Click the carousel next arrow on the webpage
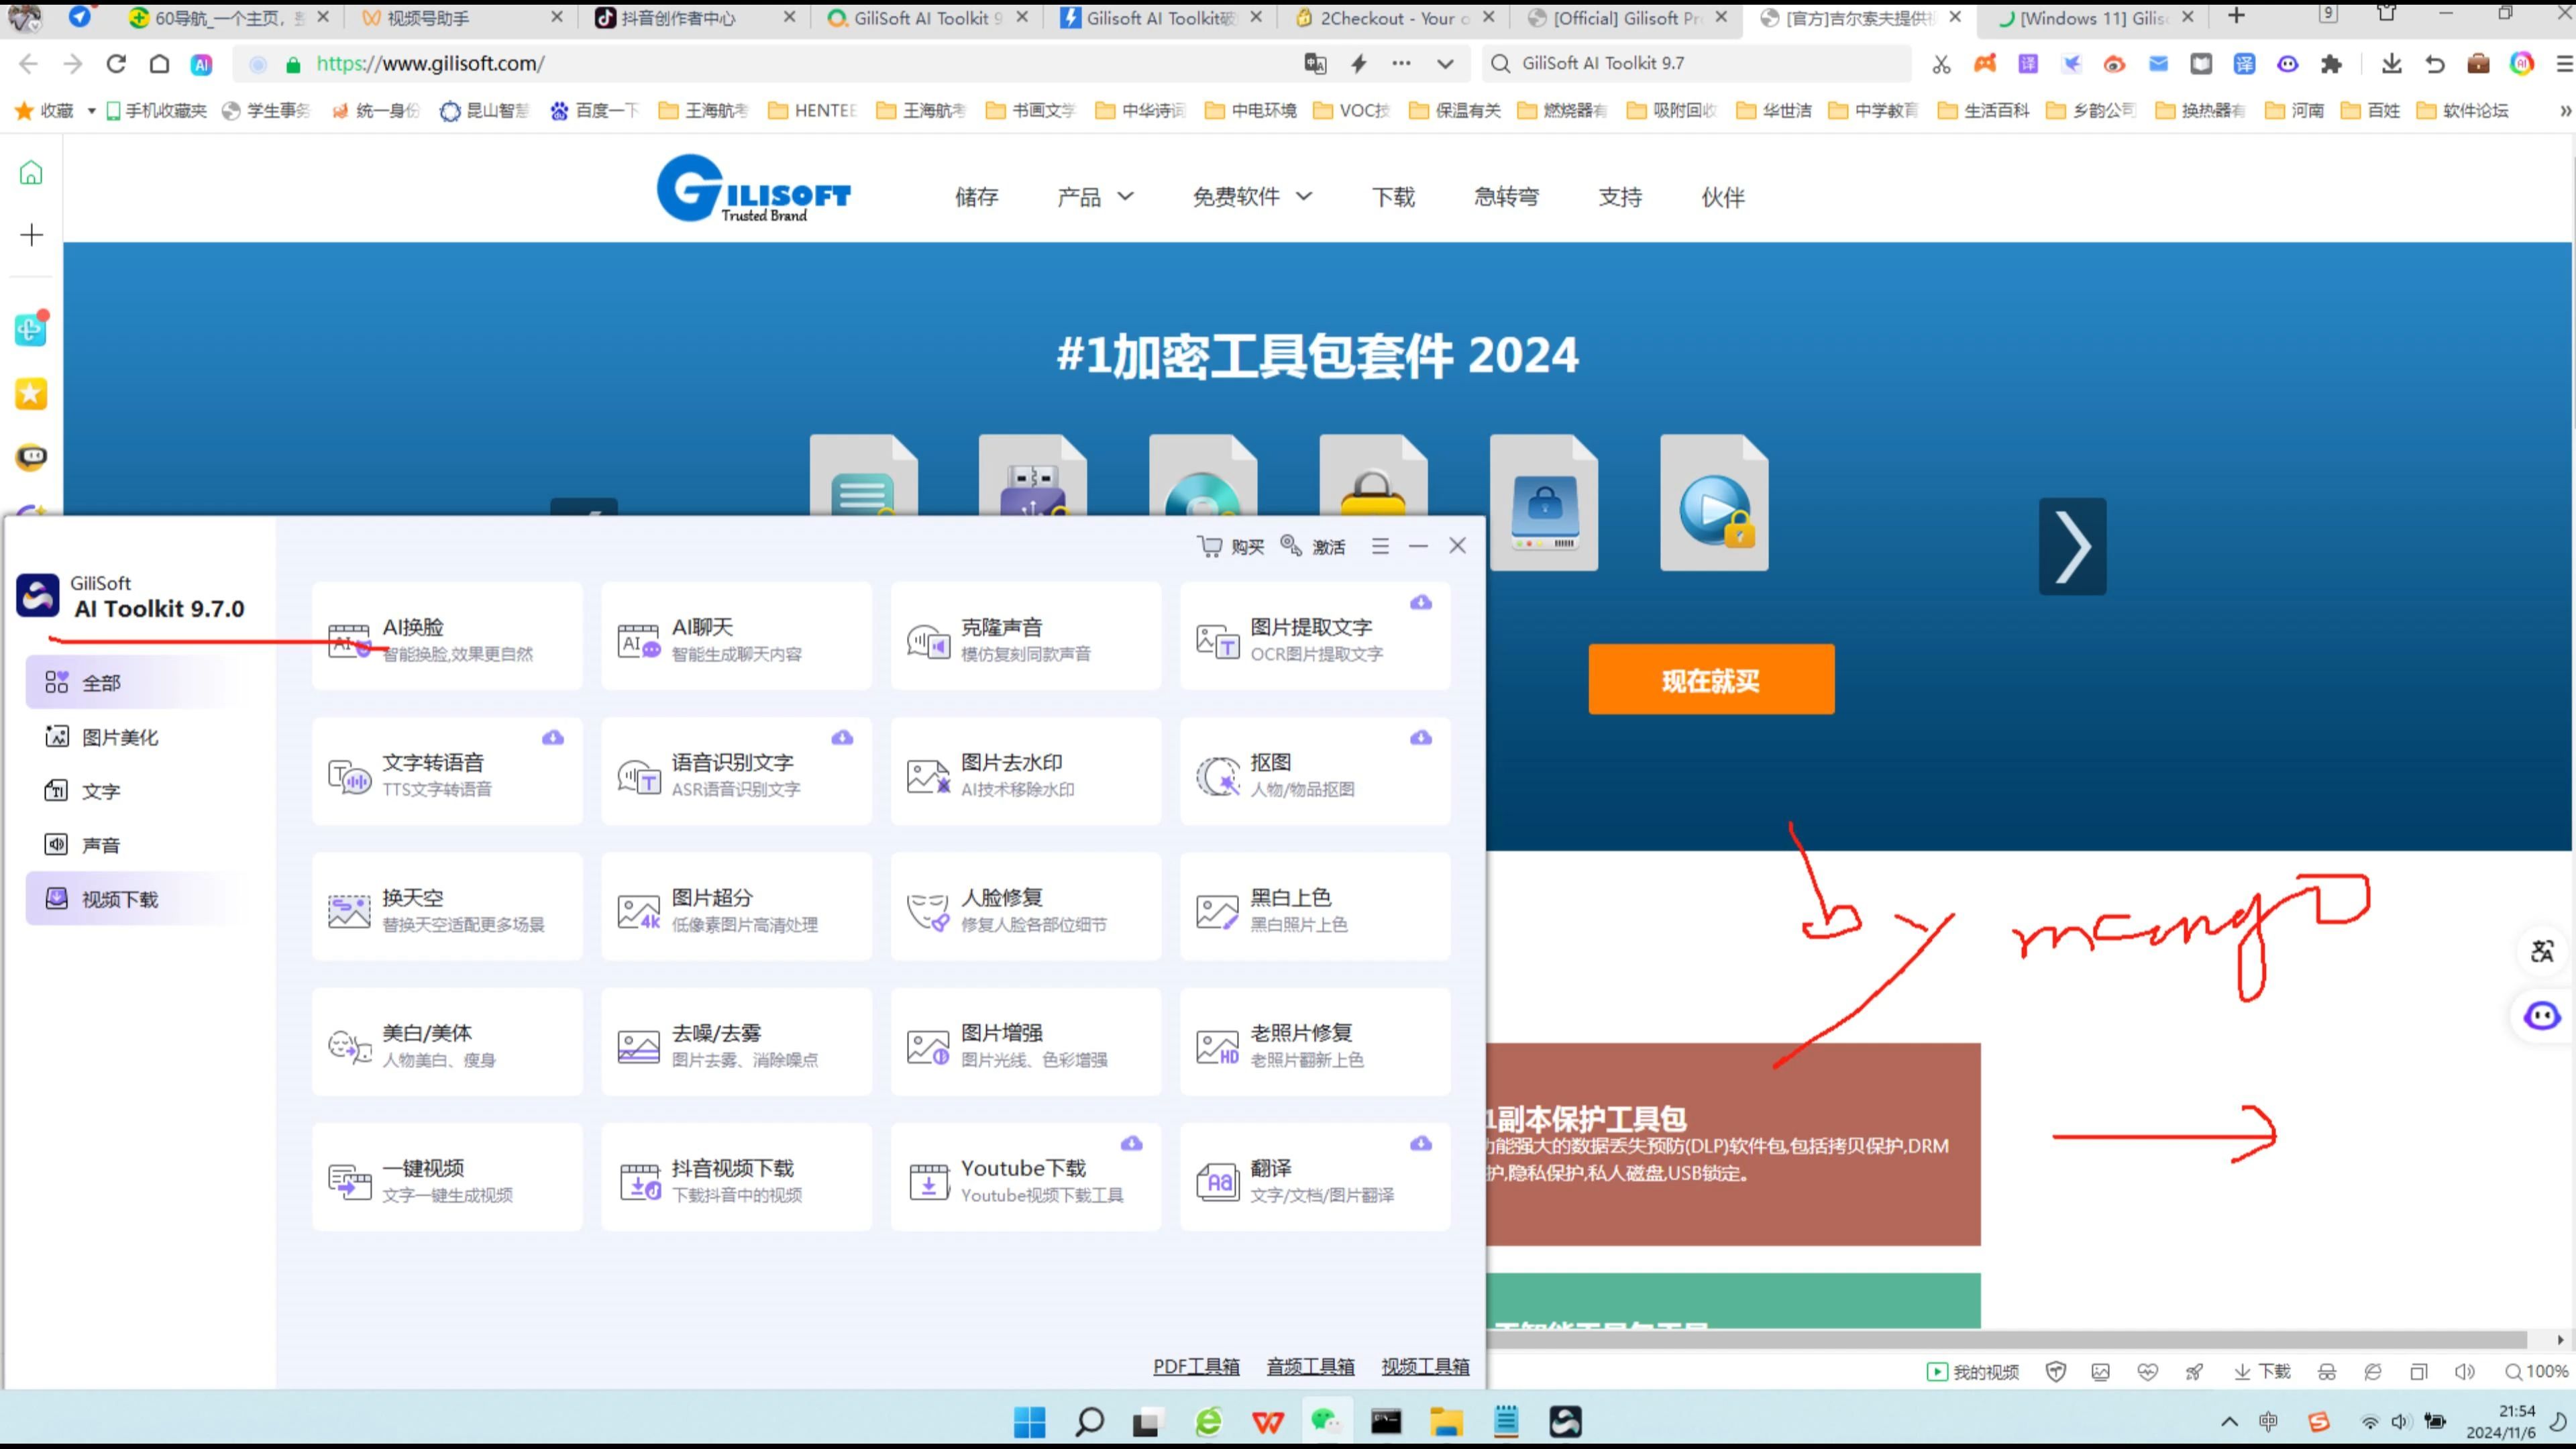The image size is (2576, 1449). tap(2072, 546)
